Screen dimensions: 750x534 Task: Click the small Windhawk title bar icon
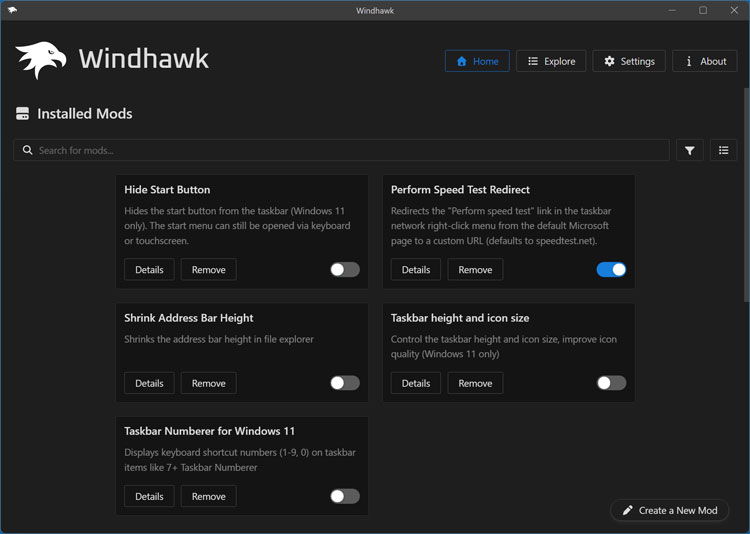(x=12, y=10)
